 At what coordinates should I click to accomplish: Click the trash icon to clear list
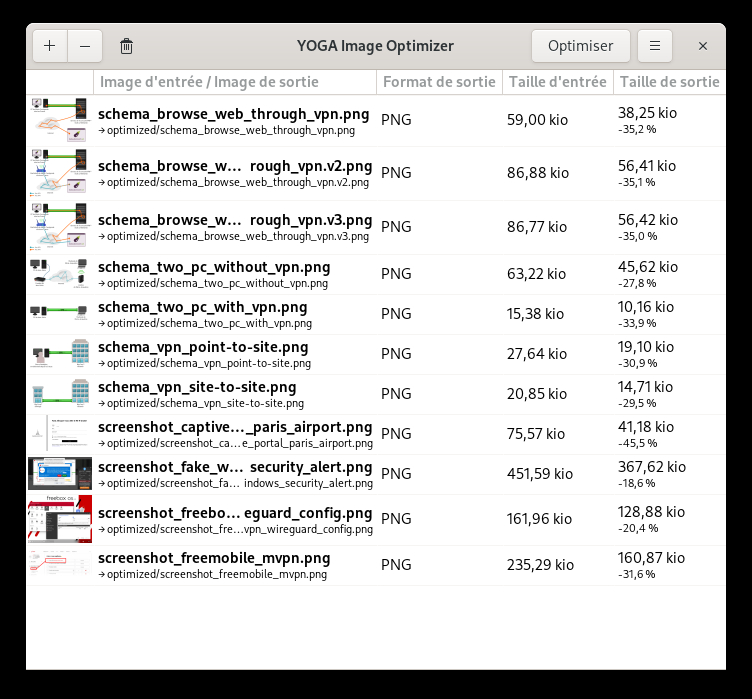point(127,46)
